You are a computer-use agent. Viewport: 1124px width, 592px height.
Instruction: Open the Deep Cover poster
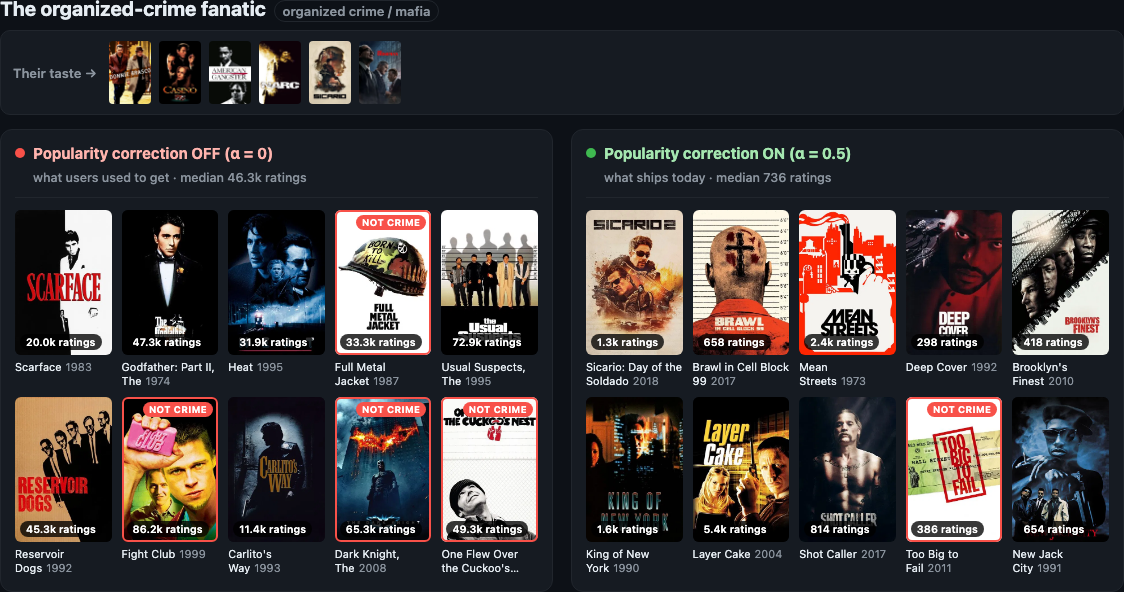tap(954, 282)
